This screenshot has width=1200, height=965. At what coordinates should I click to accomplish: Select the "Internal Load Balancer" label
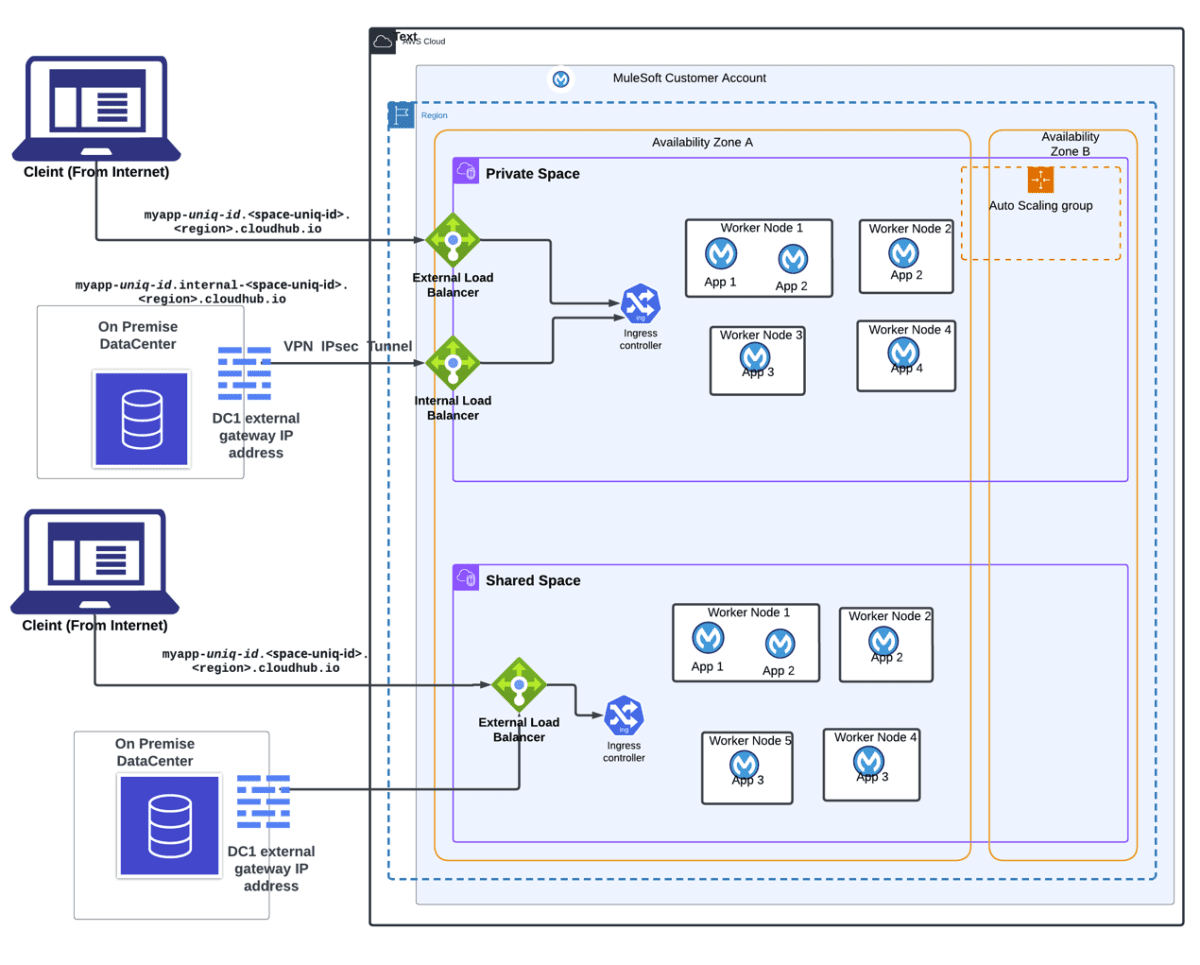453,408
